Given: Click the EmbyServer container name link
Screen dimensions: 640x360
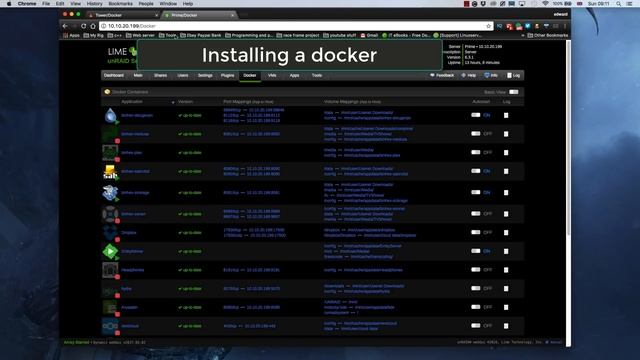Looking at the screenshot, I should pos(132,251).
